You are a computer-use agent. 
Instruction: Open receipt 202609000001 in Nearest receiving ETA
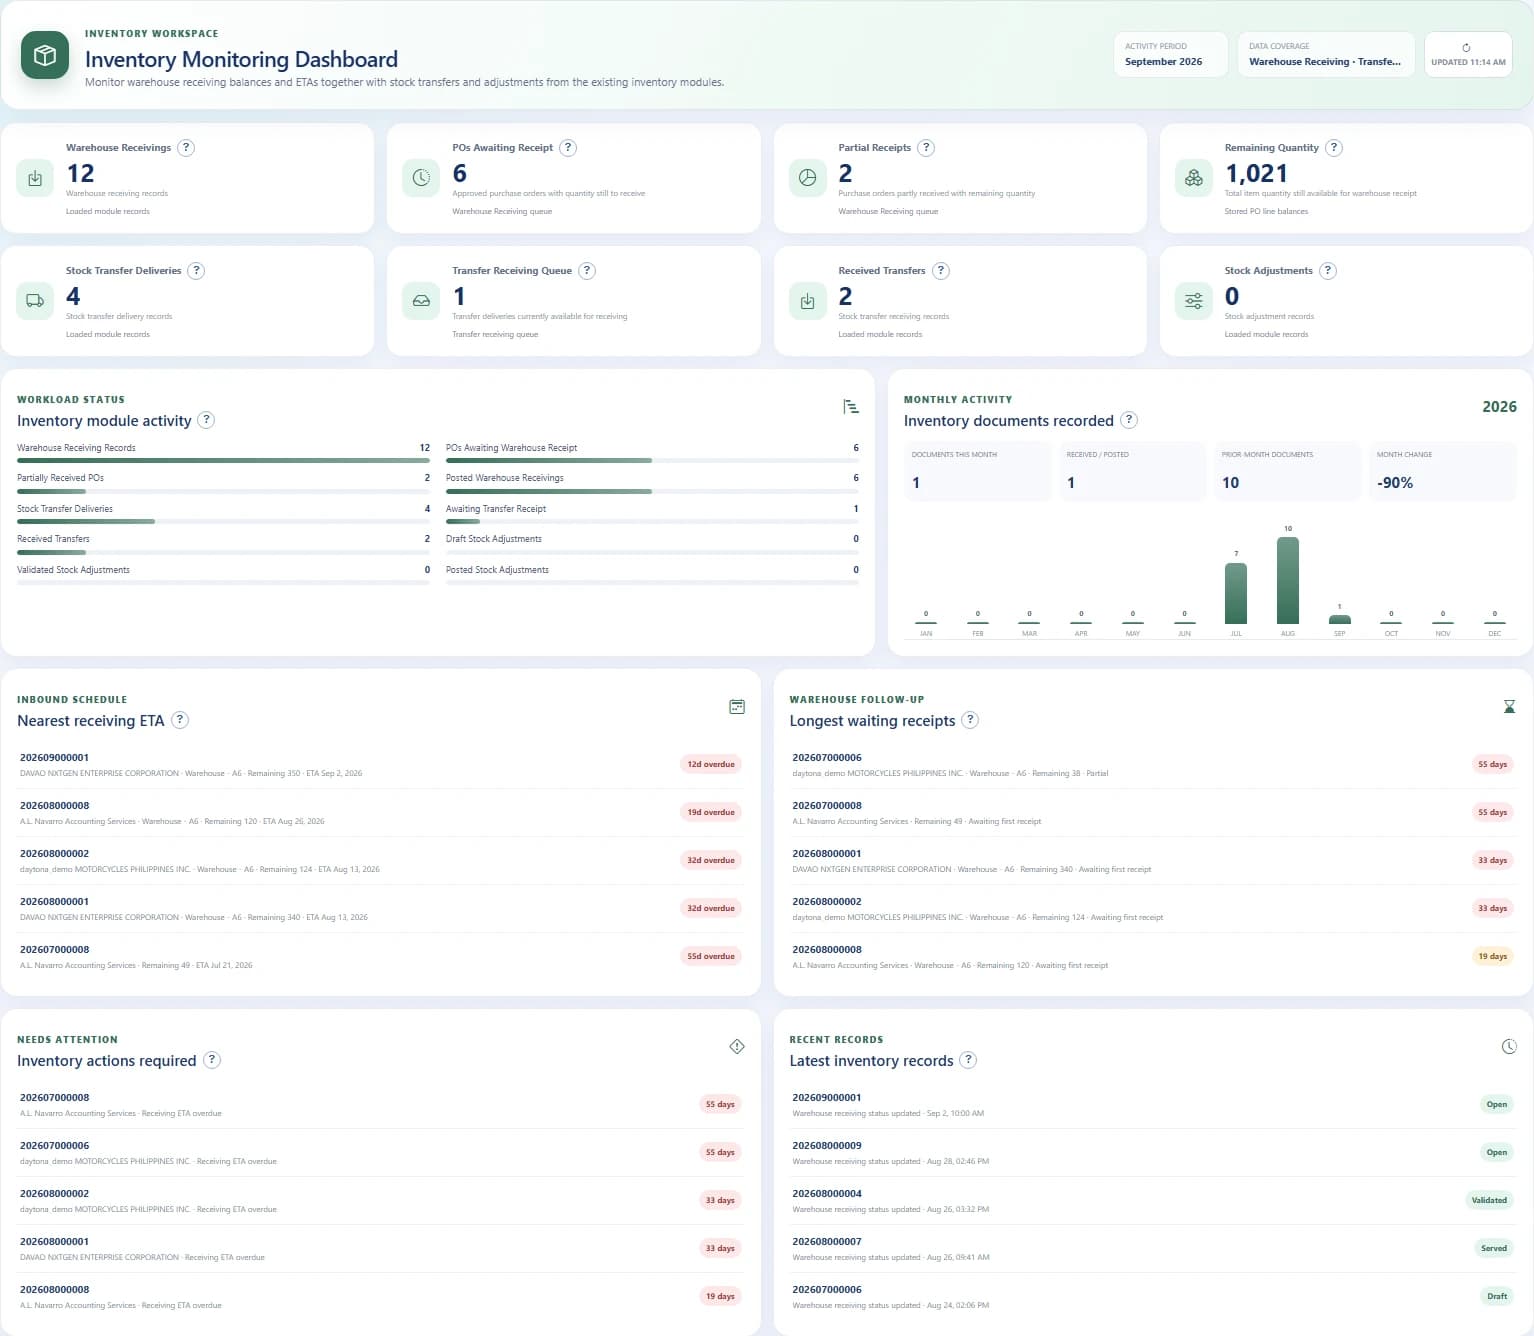coord(380,765)
